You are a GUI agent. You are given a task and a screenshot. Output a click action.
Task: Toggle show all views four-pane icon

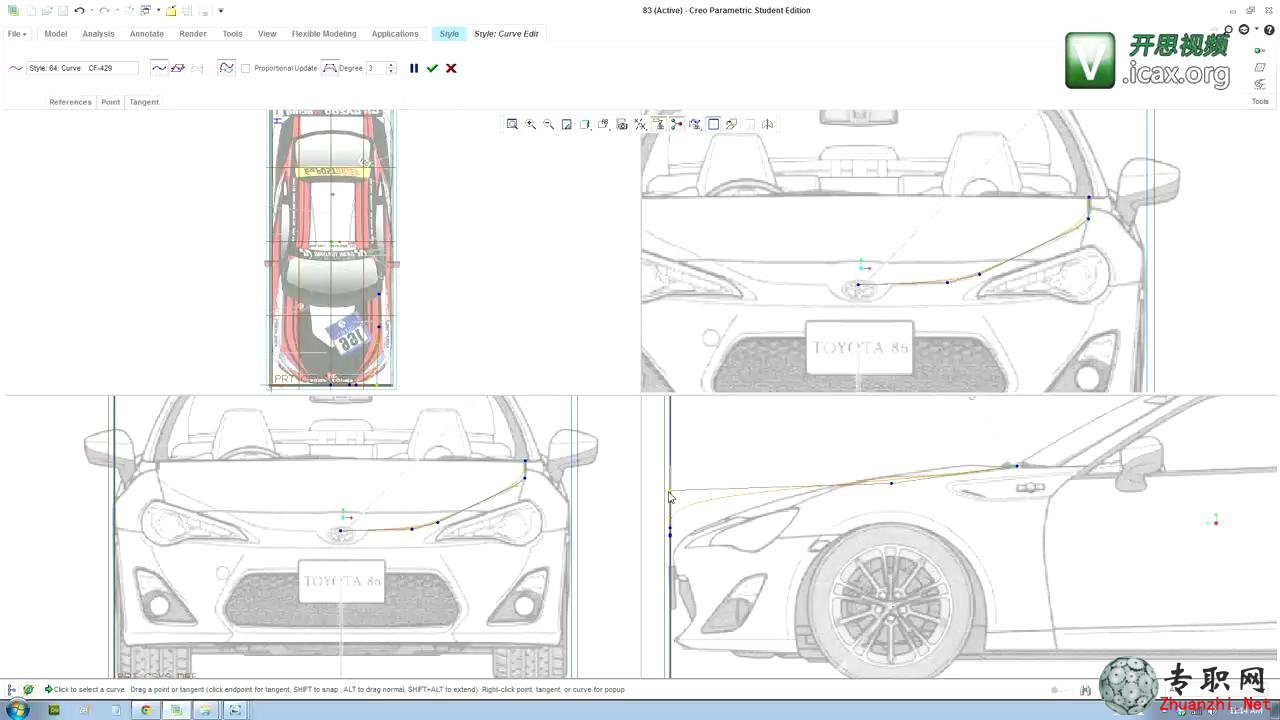pos(713,124)
